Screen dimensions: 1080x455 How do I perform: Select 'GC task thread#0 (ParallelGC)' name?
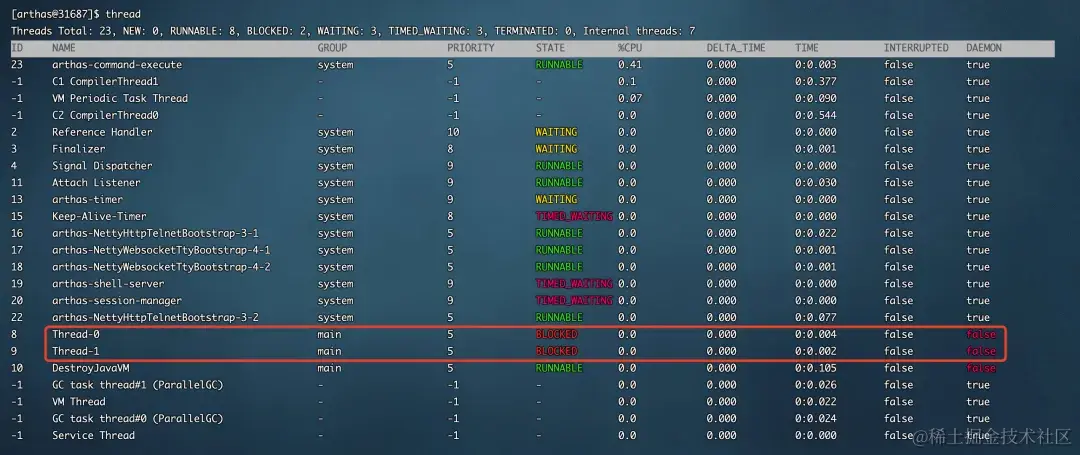[x=138, y=419]
